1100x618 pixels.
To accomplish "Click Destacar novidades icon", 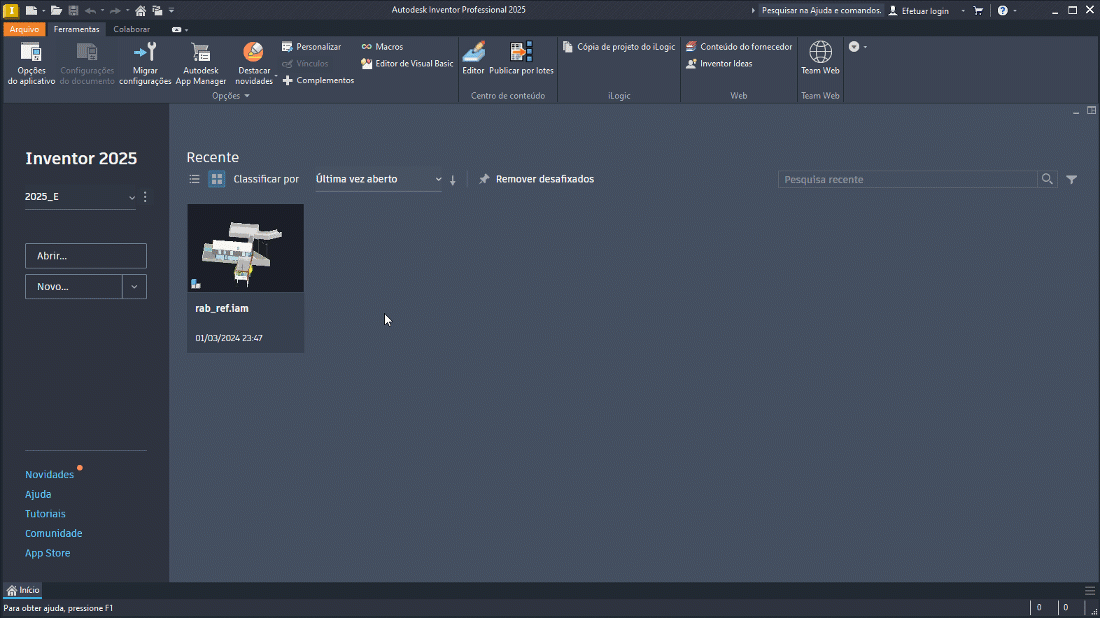I will click(253, 53).
